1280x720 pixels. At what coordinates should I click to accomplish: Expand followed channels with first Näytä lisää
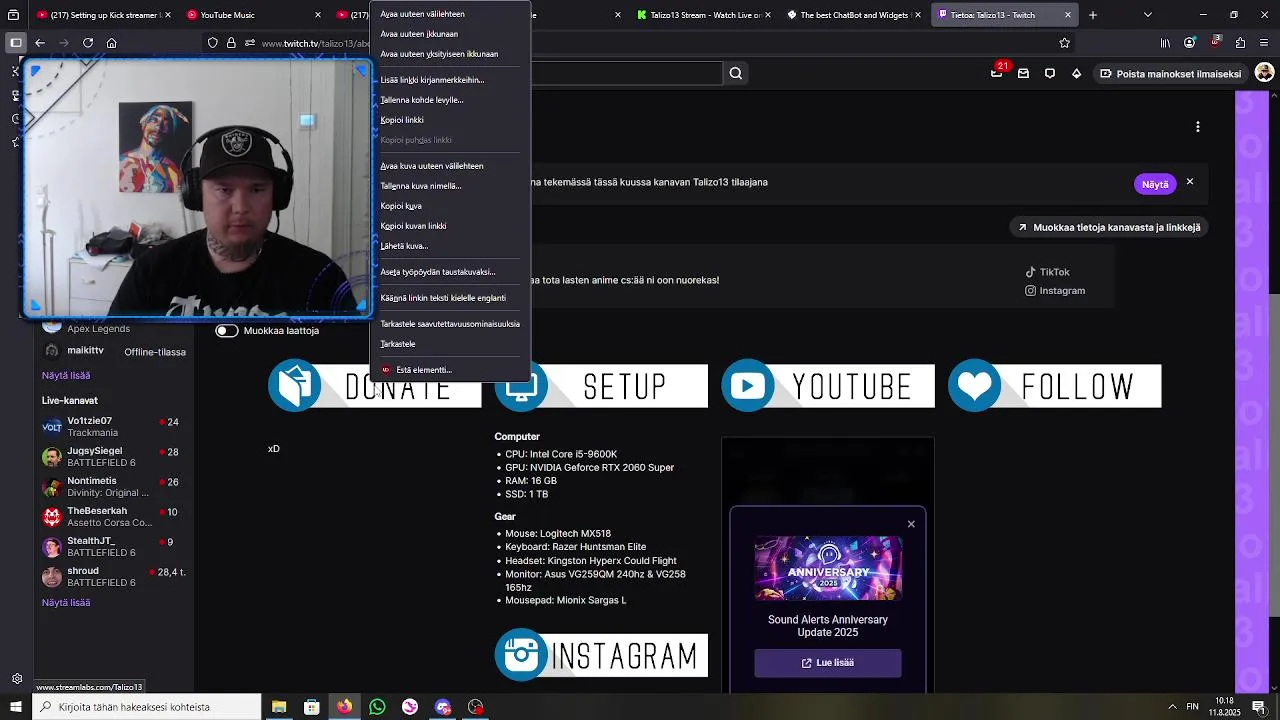coord(66,376)
